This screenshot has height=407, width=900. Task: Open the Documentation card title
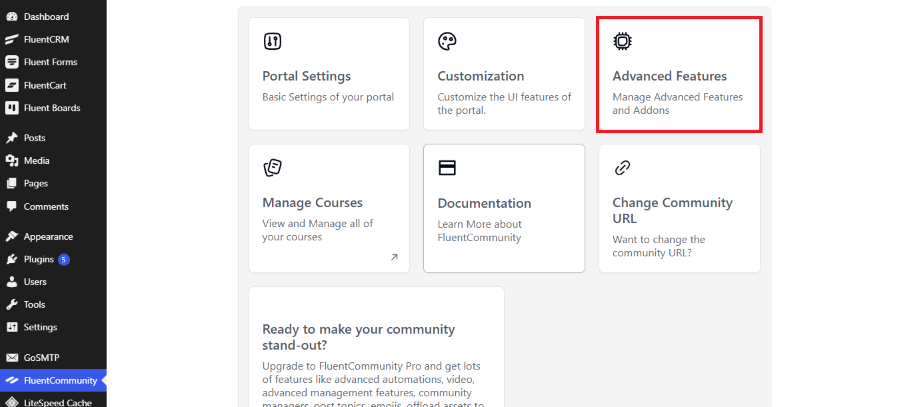484,203
